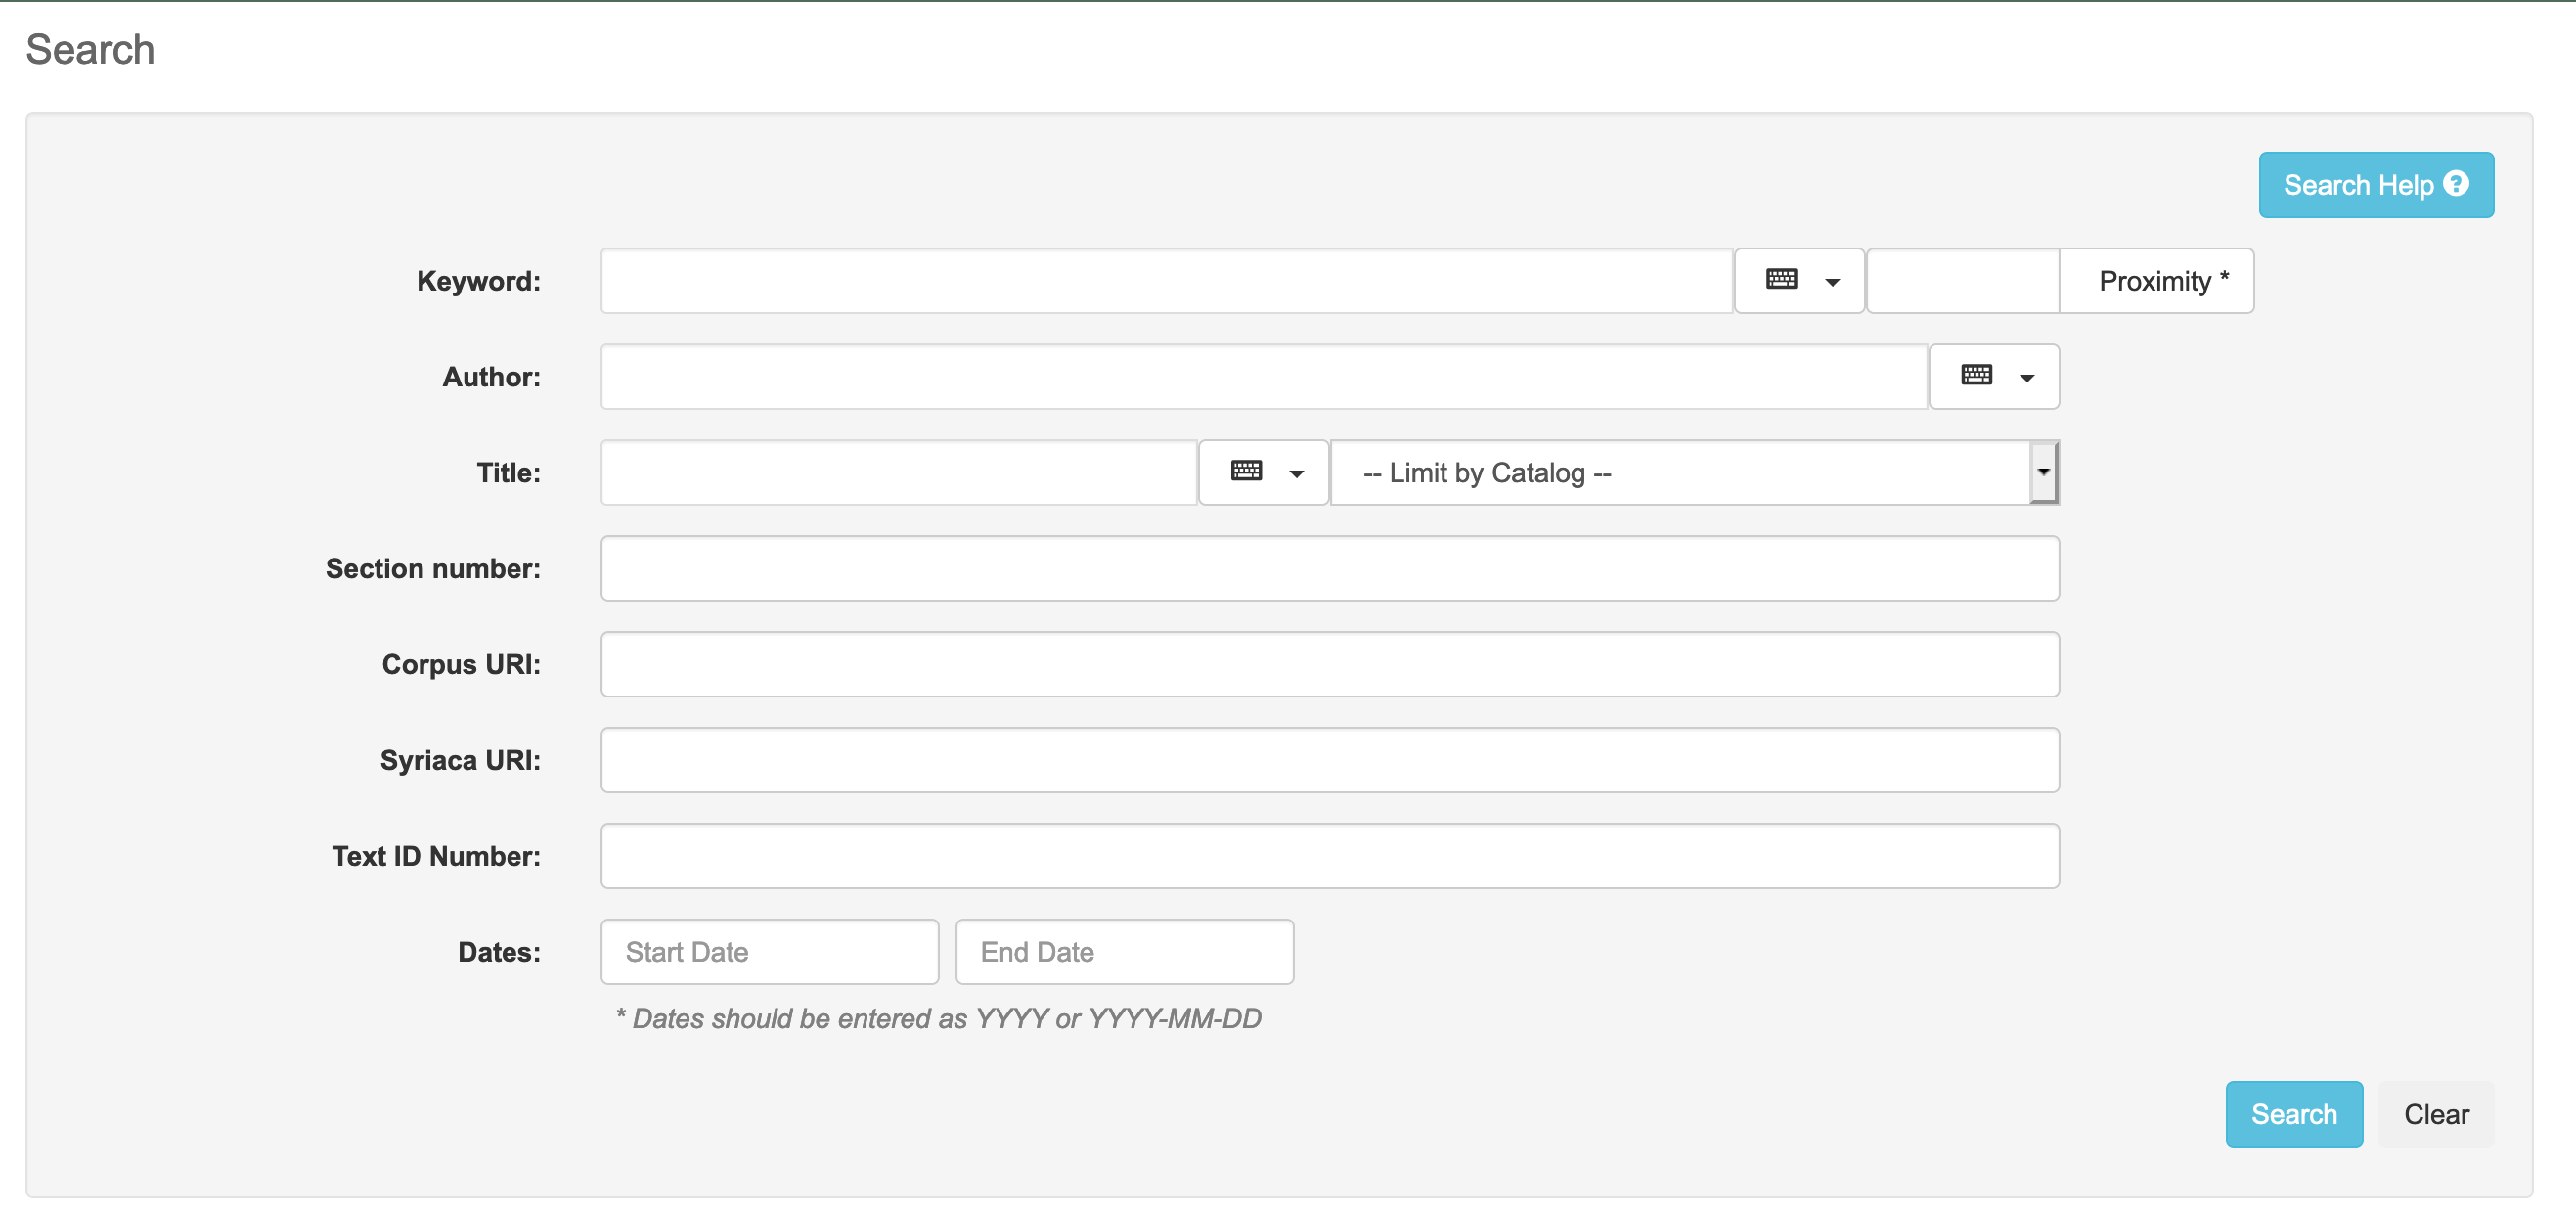Image resolution: width=2576 pixels, height=1215 pixels.
Task: Focus the Author input field
Action: pos(1263,377)
